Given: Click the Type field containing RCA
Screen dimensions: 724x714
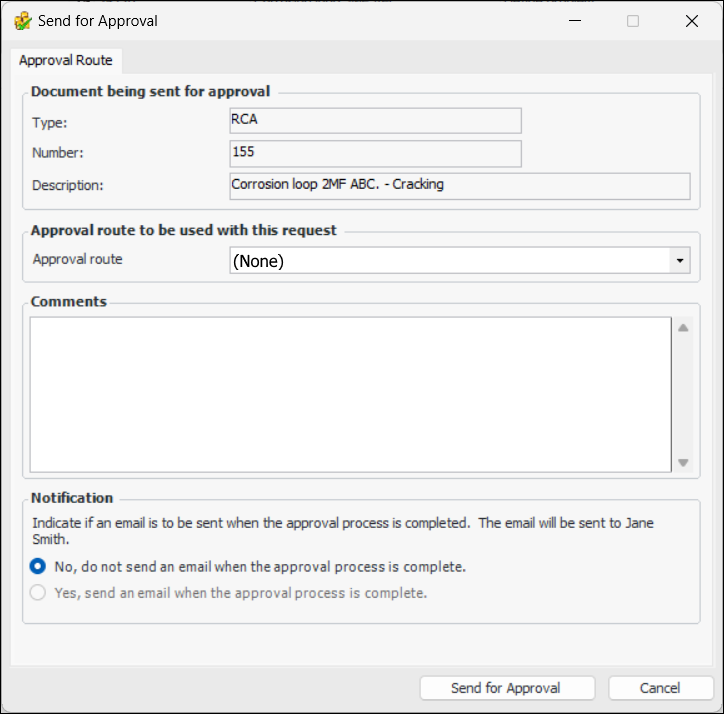Looking at the screenshot, I should (375, 121).
